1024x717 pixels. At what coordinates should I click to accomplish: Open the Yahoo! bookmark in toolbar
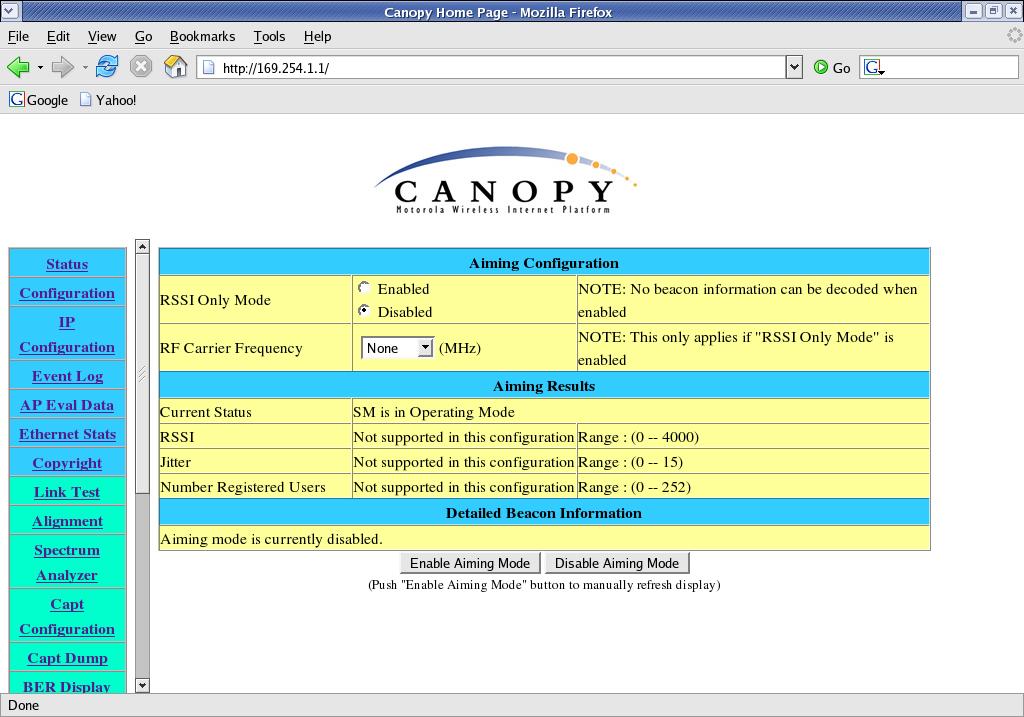tap(108, 100)
